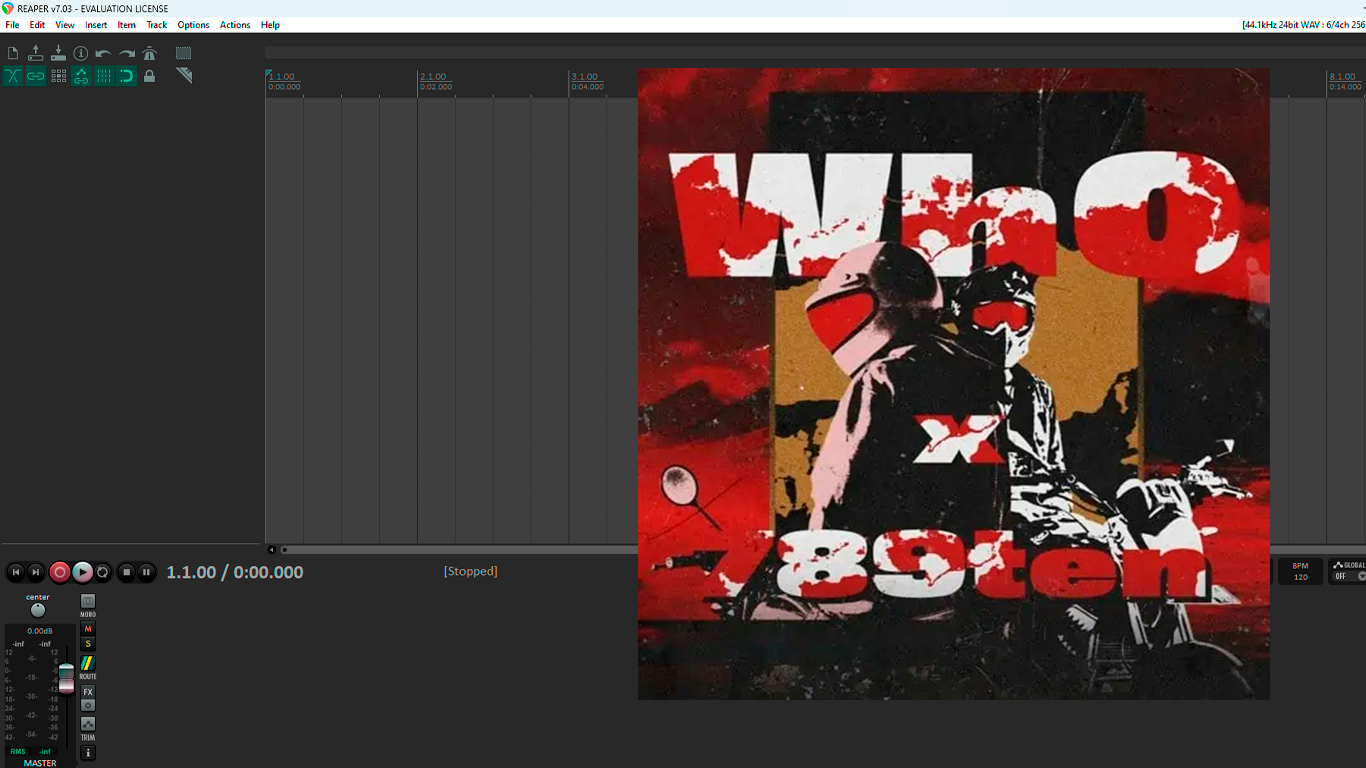Toggle the master MONO button

click(x=88, y=601)
